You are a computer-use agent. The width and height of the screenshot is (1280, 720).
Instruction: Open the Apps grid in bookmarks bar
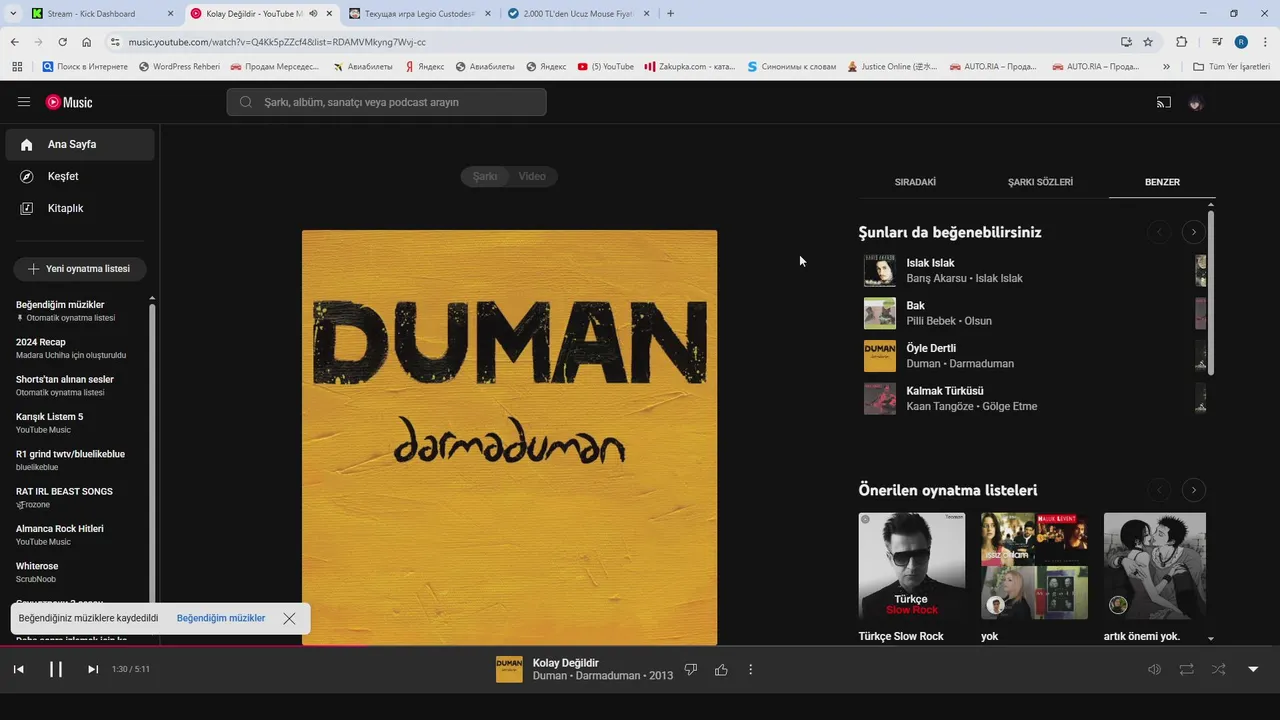click(17, 67)
